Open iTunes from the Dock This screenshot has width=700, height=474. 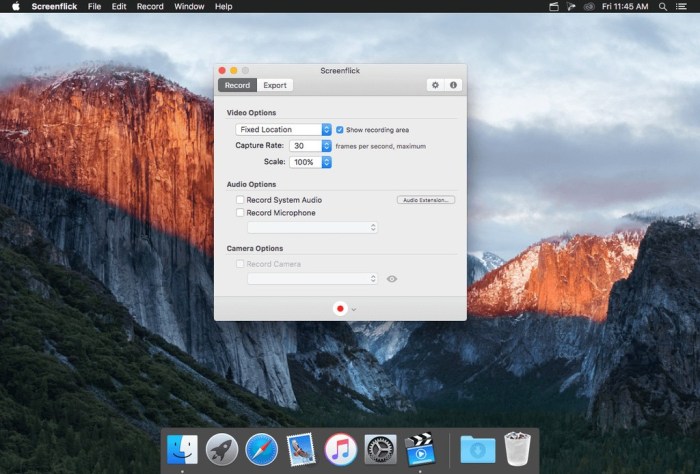point(341,449)
